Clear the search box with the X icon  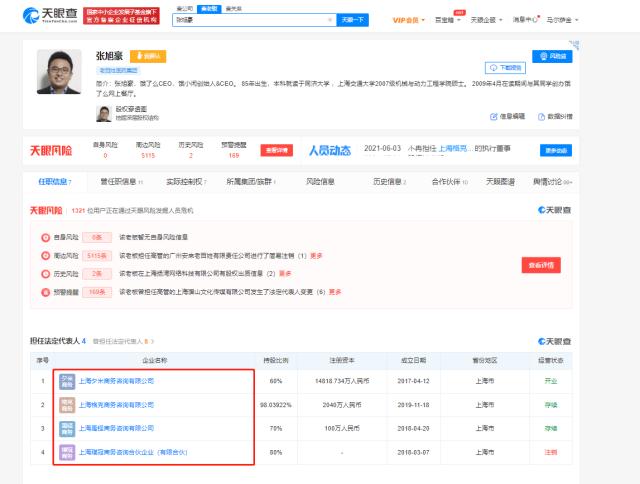coord(330,20)
